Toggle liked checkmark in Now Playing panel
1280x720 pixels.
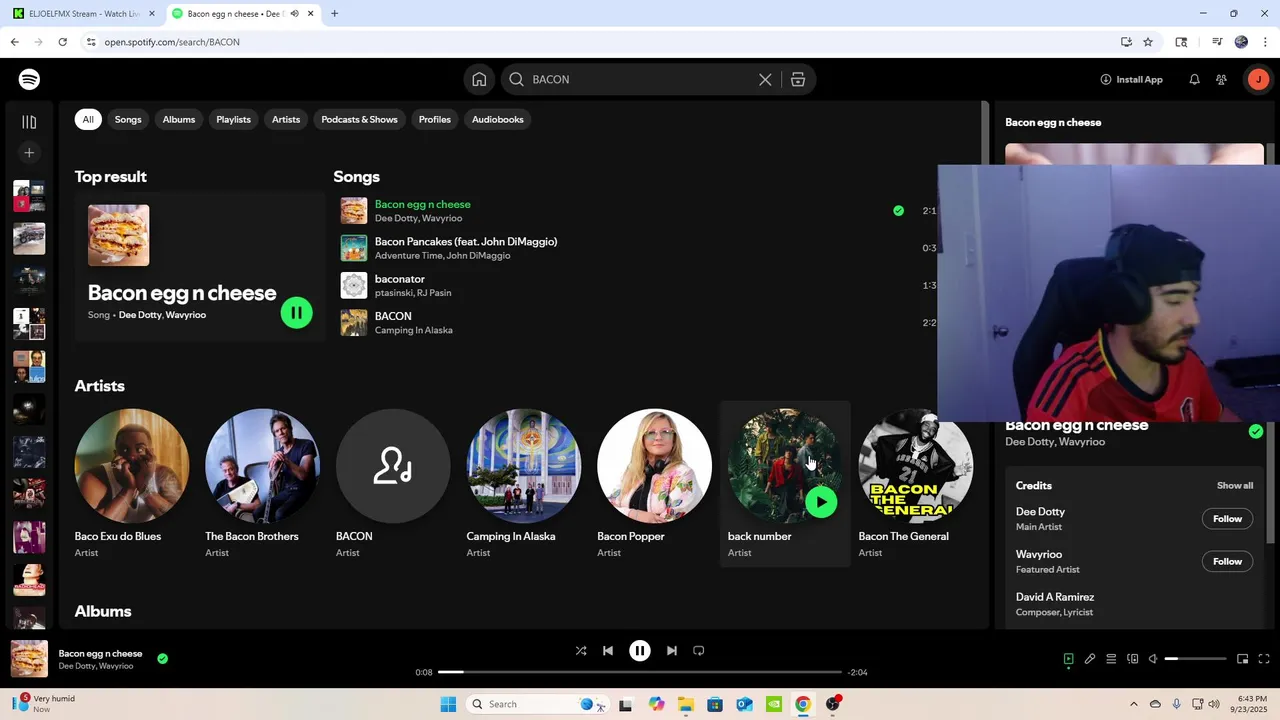[x=1256, y=431]
